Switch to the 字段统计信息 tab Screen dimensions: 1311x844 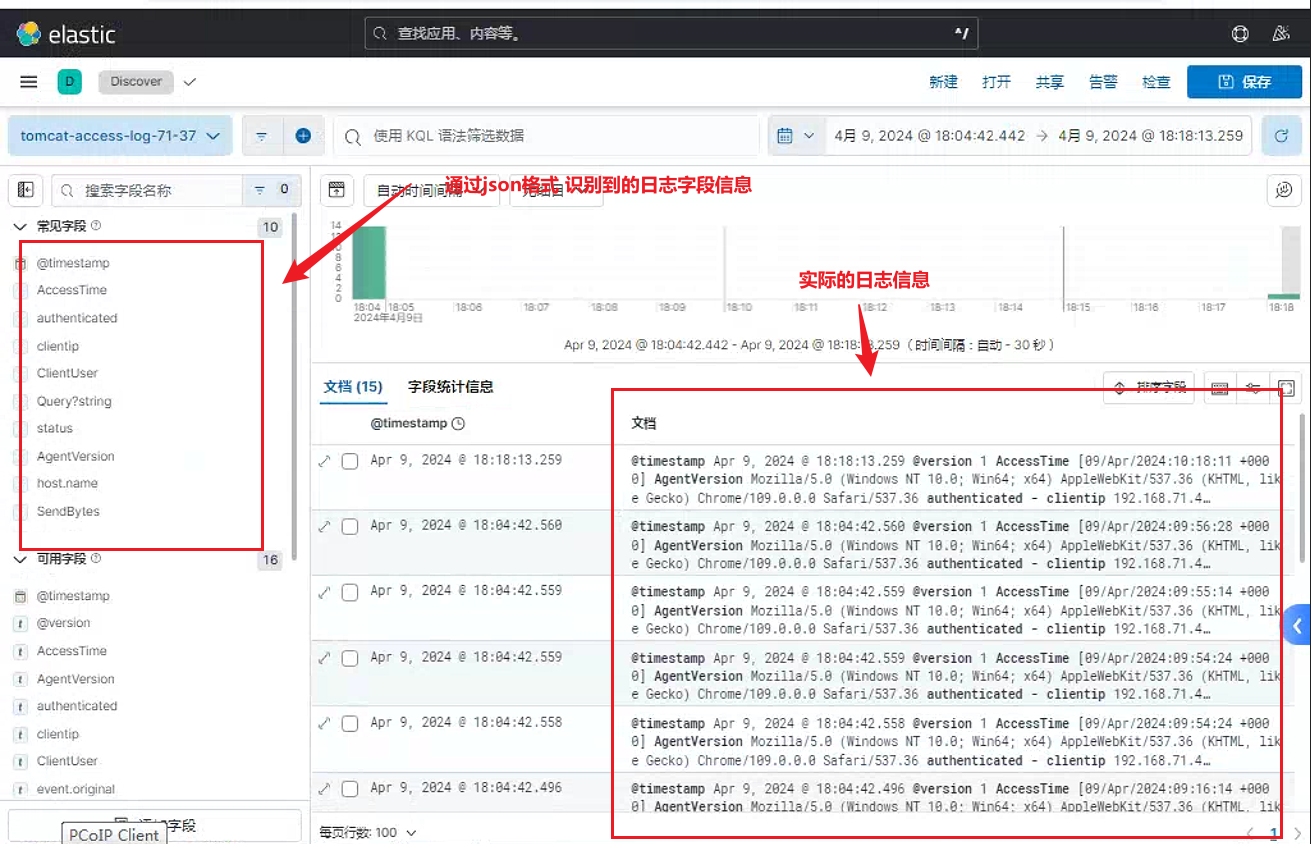451,387
